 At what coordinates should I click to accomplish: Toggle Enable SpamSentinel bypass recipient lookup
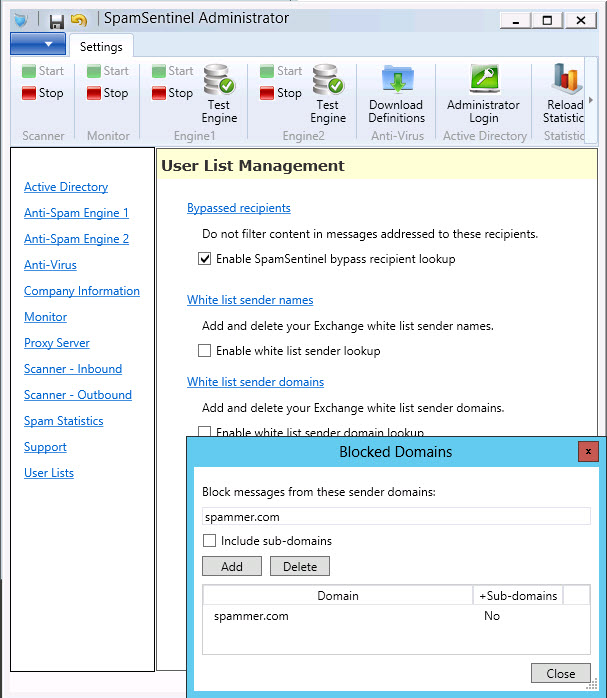pyautogui.click(x=205, y=259)
